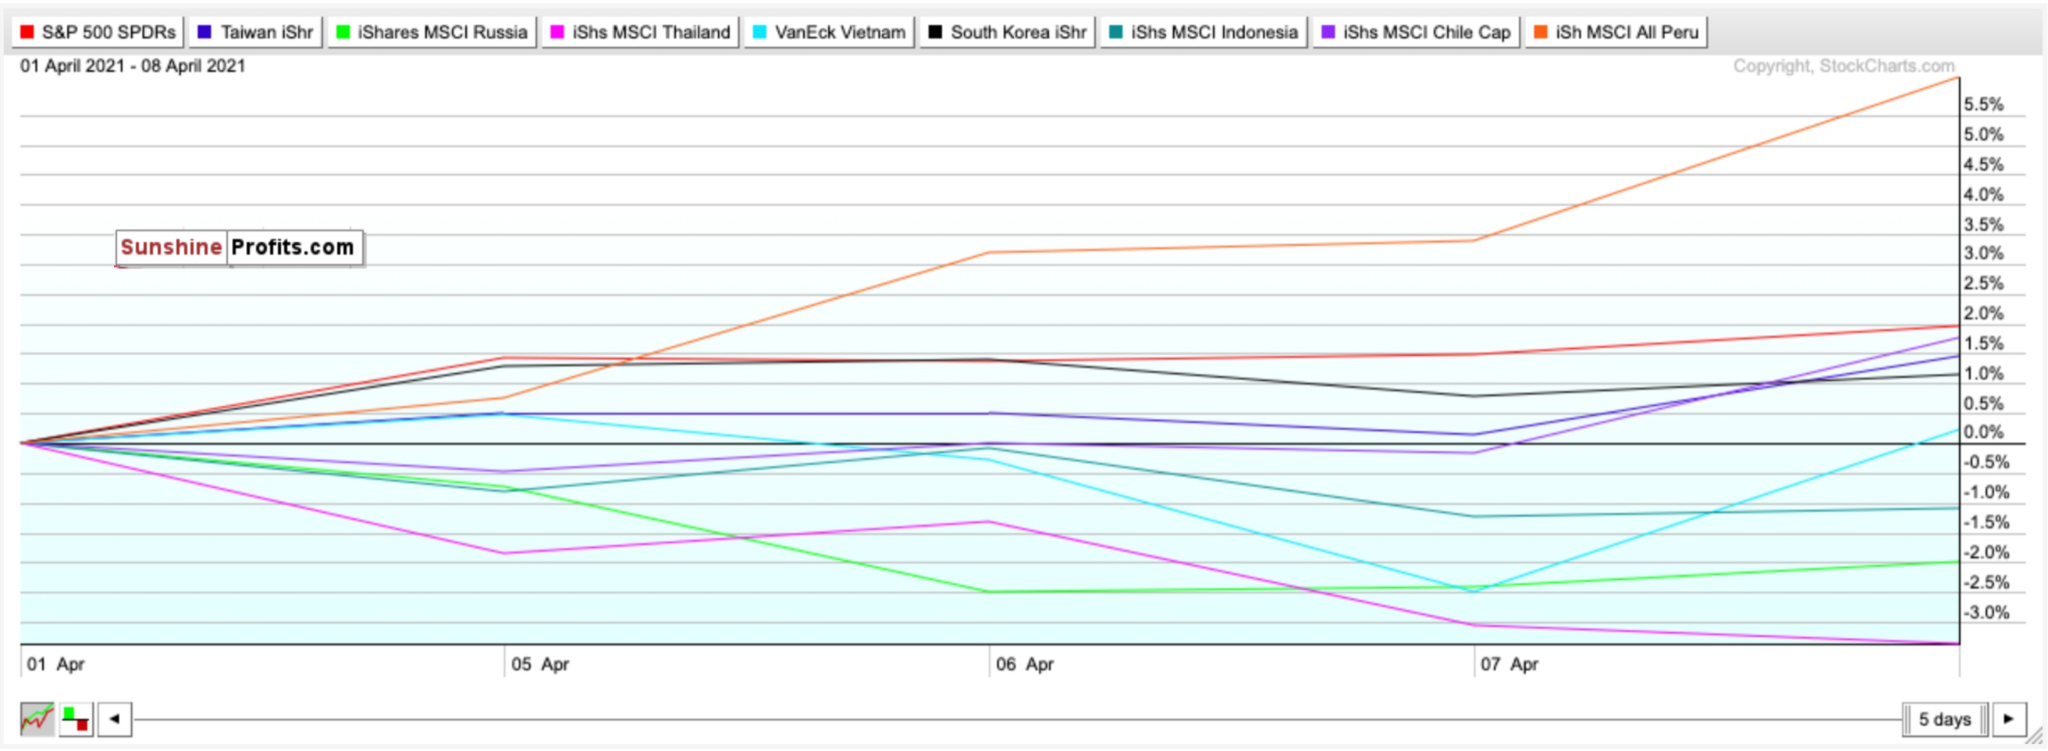Image resolution: width=2048 pixels, height=751 pixels.
Task: Select histogram bar chart mode icon
Action: pos(76,719)
